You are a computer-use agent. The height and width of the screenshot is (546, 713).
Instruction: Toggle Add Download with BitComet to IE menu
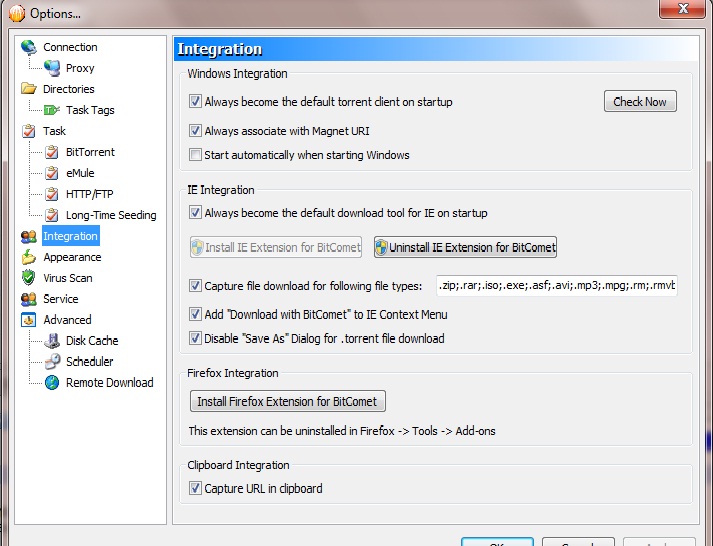(x=196, y=314)
